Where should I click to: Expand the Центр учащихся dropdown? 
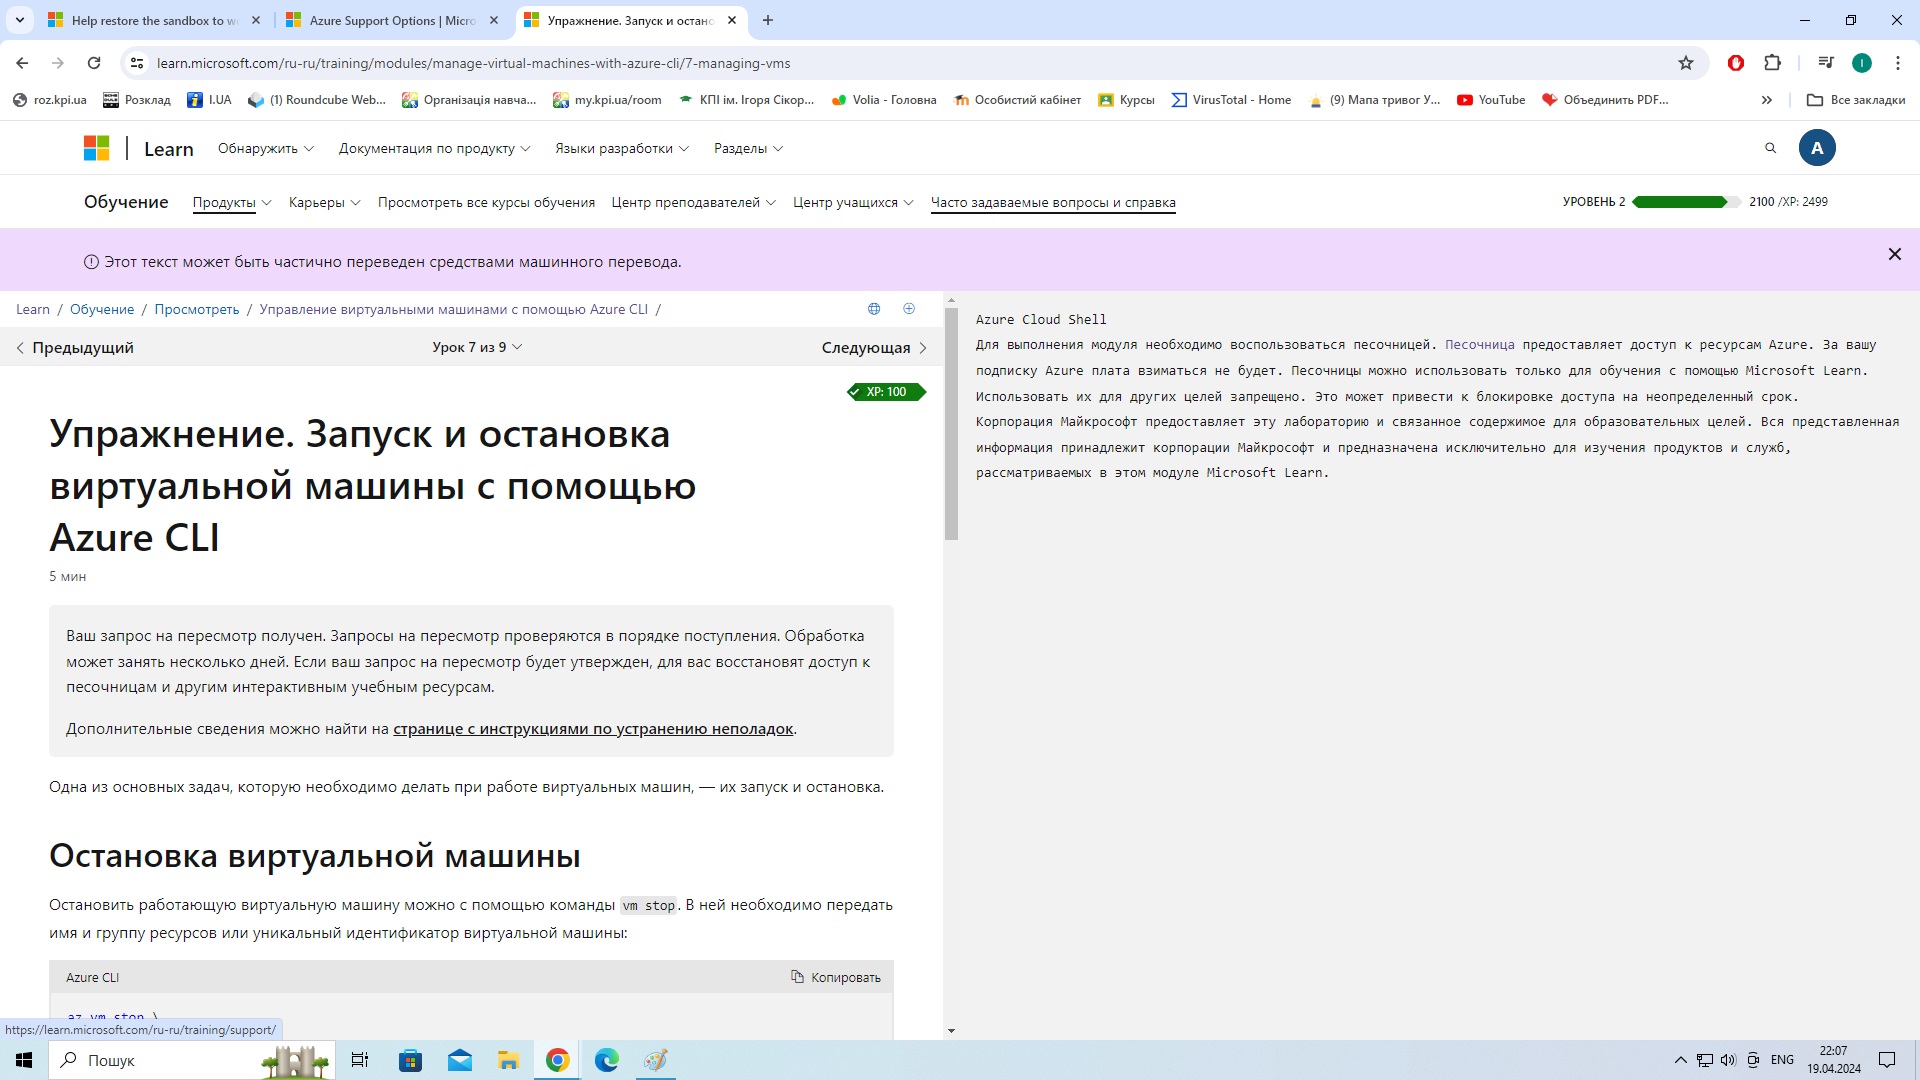click(x=853, y=202)
